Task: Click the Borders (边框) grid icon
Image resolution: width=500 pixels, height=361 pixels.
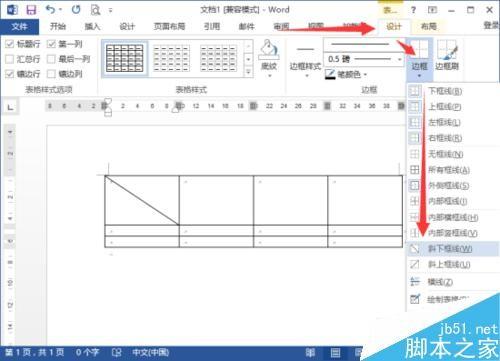Action: 419,49
